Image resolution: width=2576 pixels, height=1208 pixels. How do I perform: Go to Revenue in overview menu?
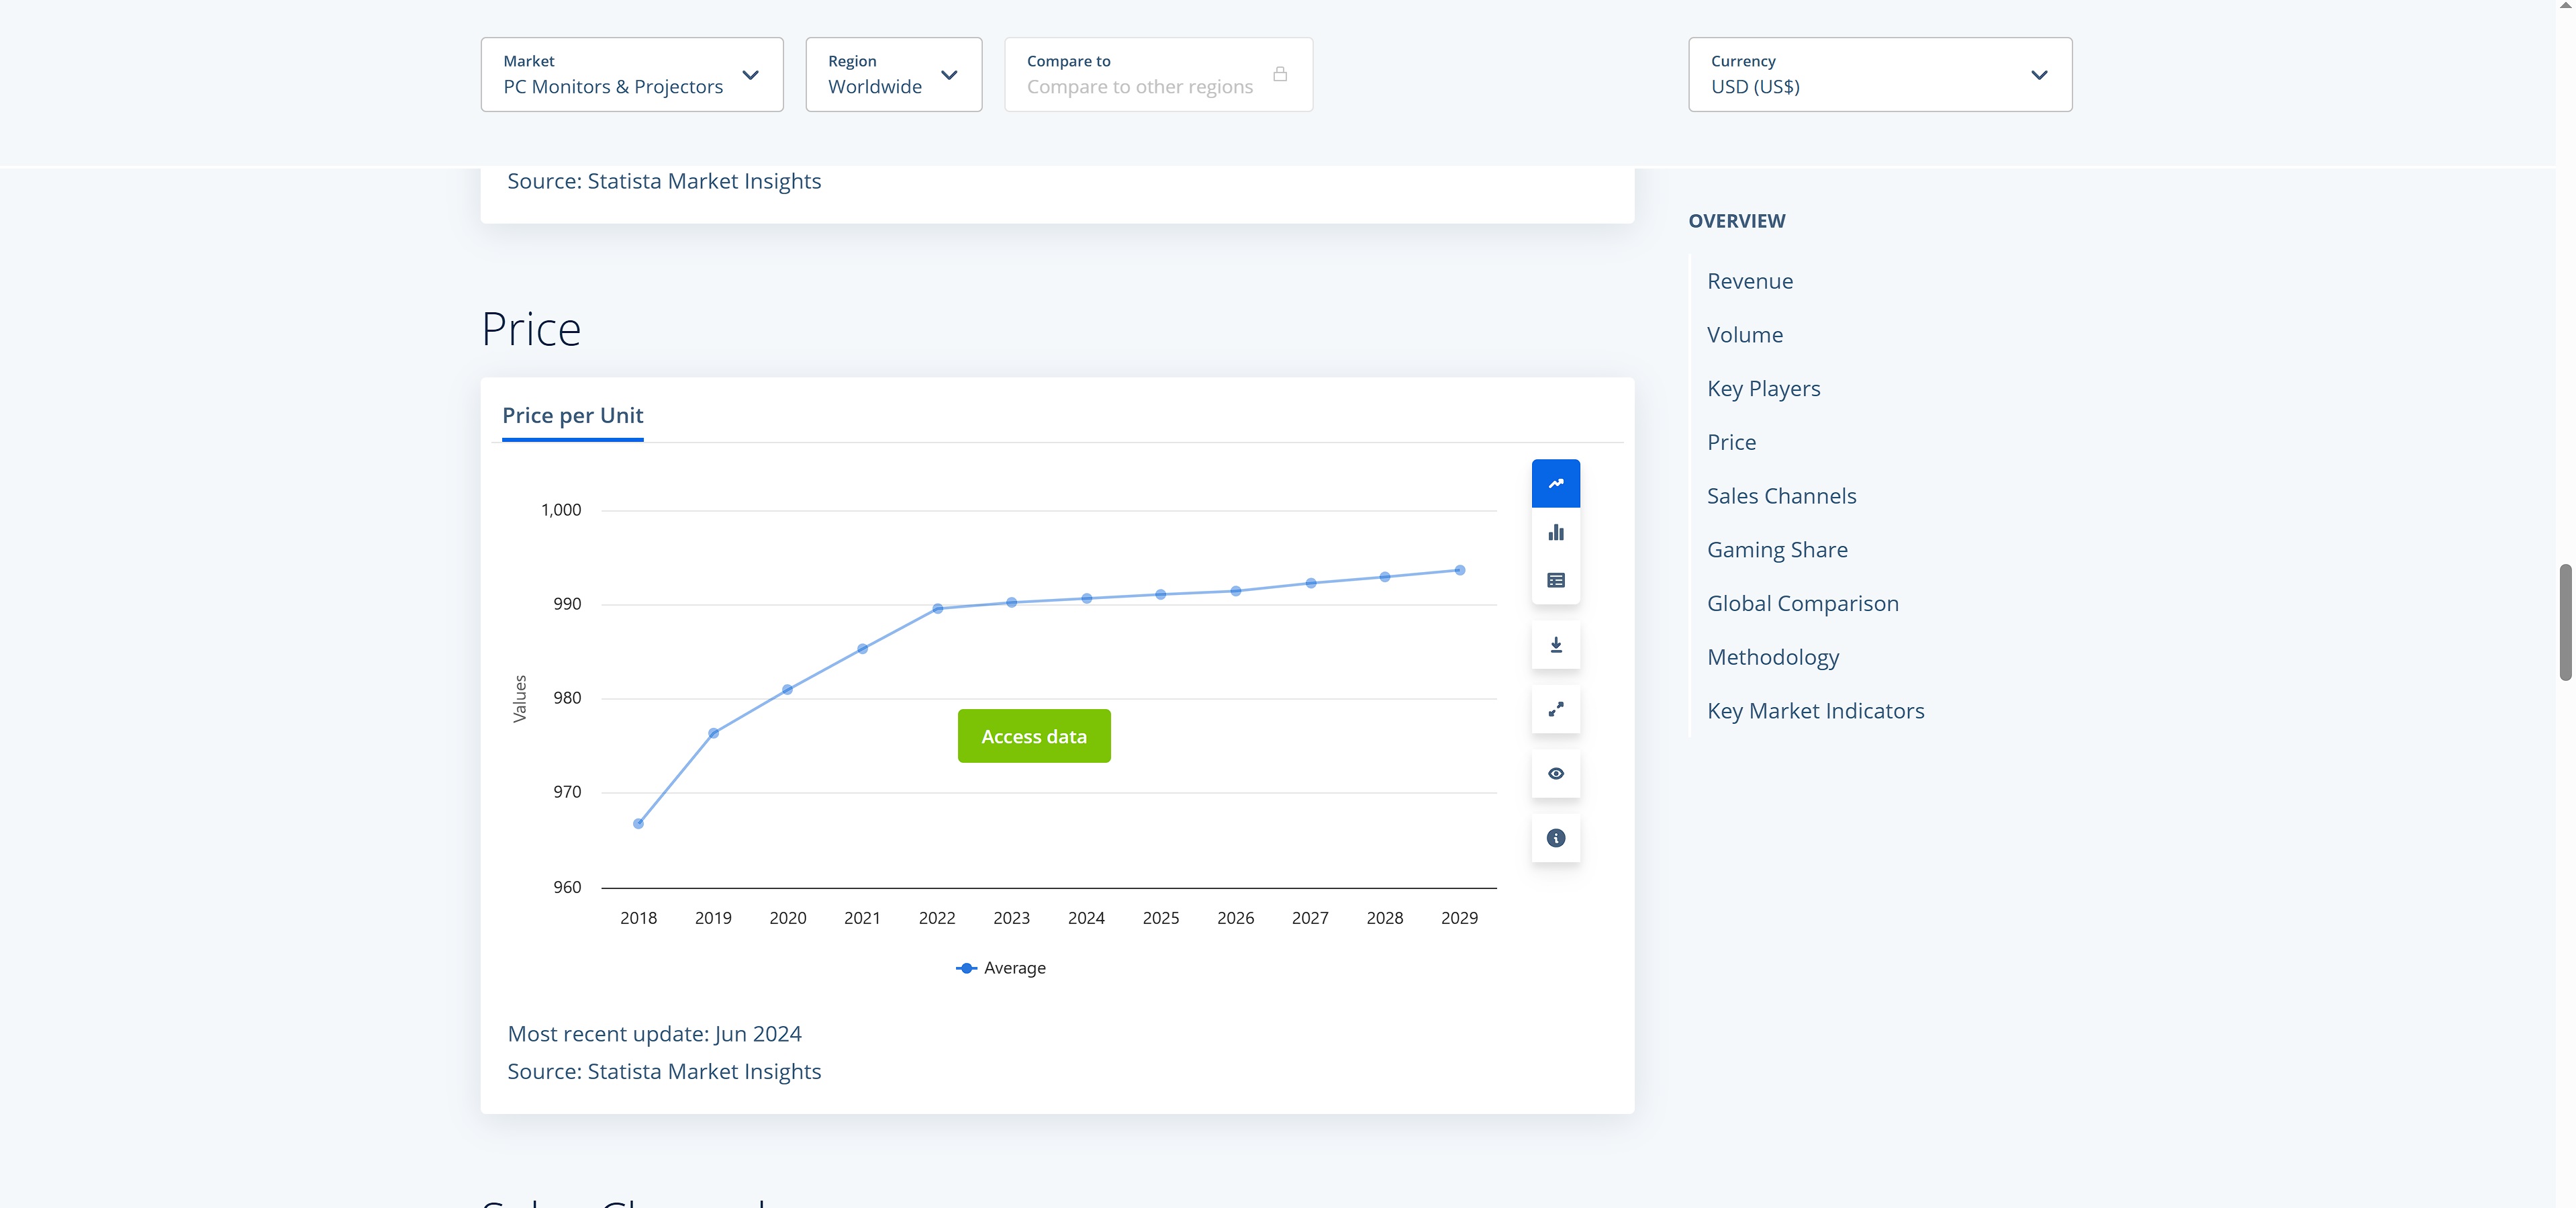[x=1749, y=281]
